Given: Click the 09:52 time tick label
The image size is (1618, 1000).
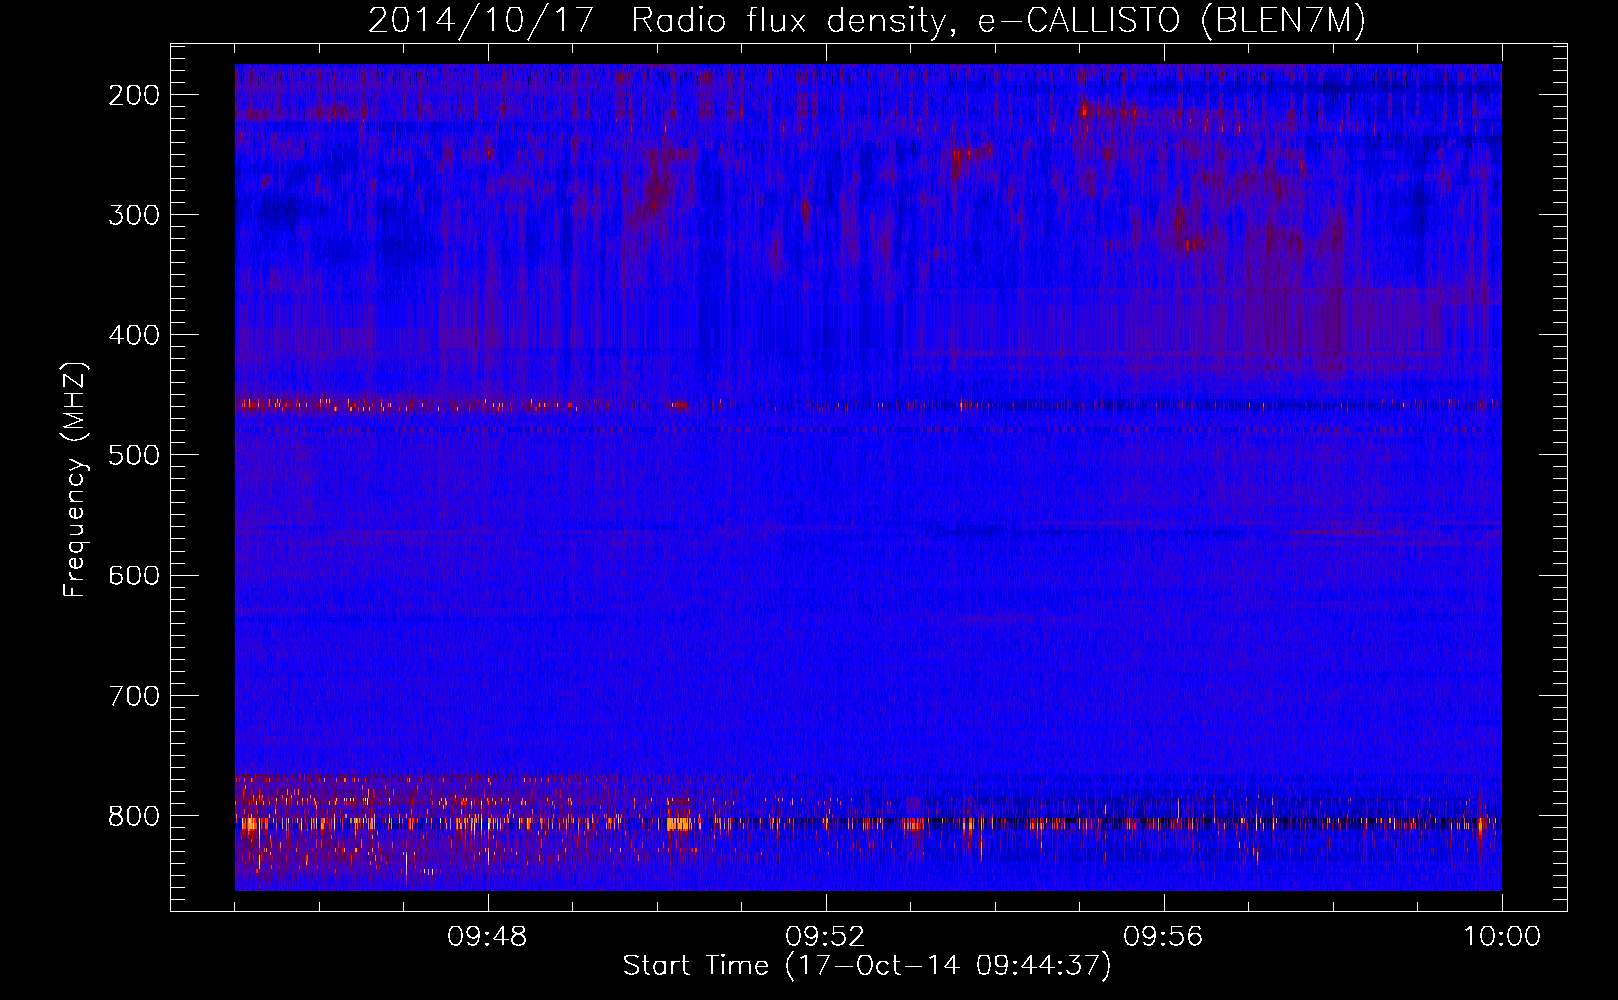Looking at the screenshot, I should click(825, 937).
